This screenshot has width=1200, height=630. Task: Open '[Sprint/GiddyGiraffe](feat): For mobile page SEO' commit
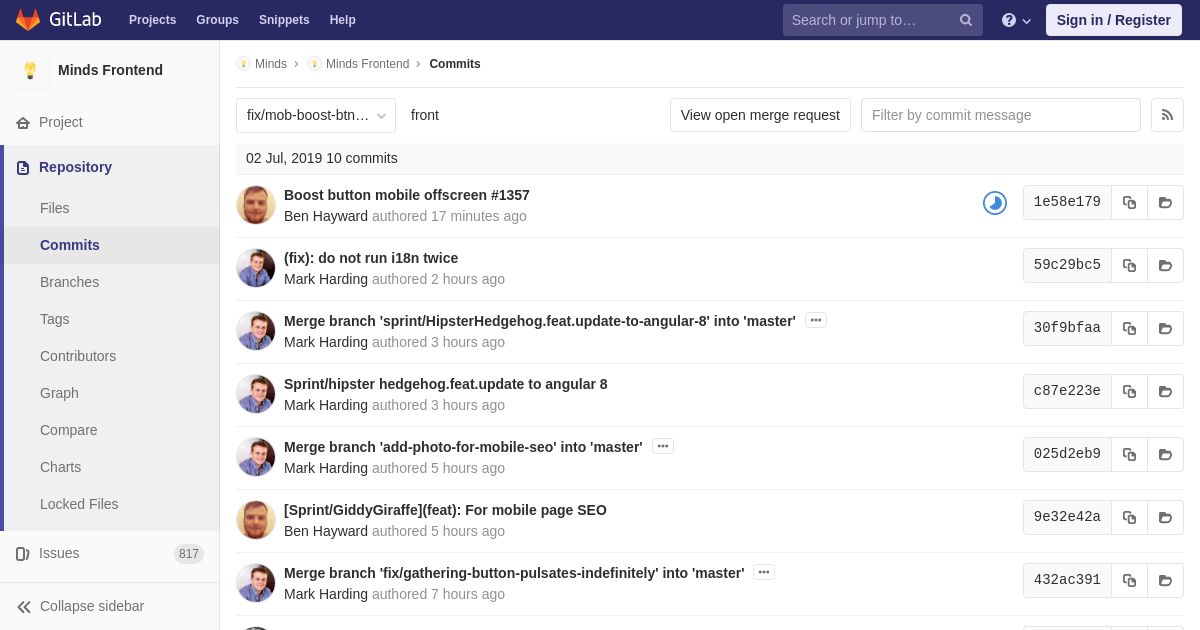click(445, 510)
